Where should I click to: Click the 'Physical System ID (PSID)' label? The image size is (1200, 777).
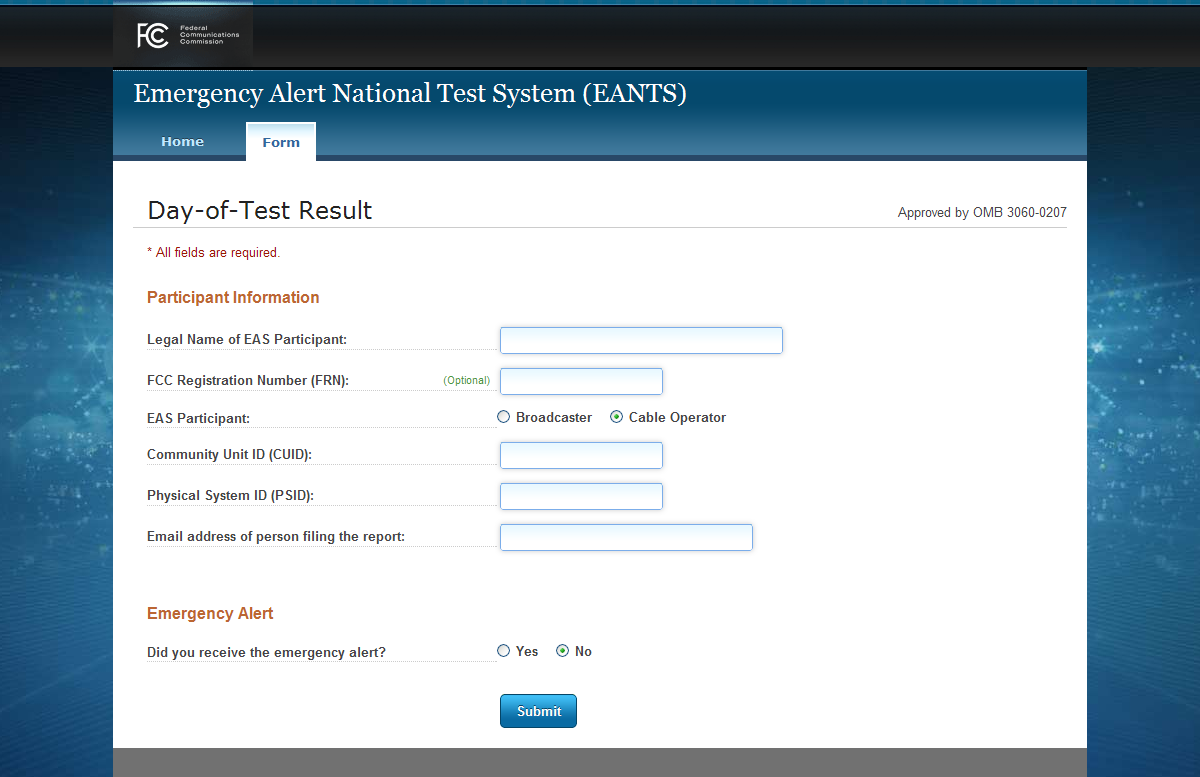[x=231, y=496]
